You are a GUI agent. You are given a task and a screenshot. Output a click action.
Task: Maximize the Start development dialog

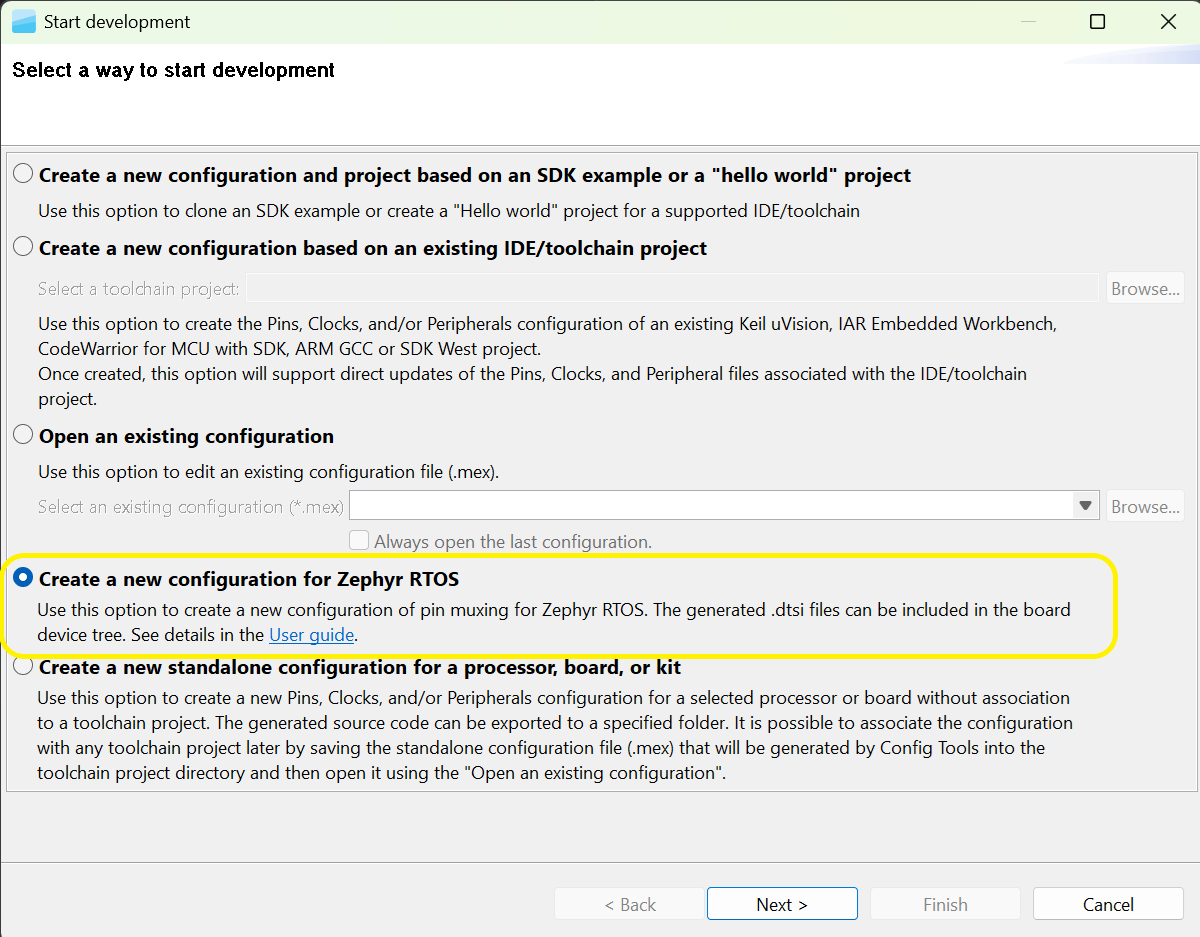(x=1097, y=21)
